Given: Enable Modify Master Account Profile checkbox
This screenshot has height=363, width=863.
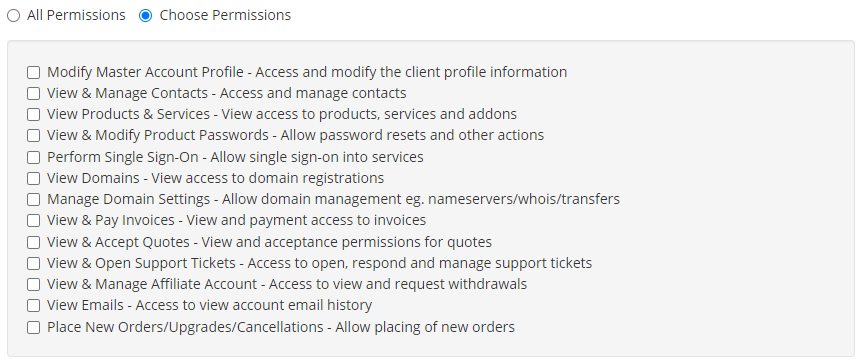Looking at the screenshot, I should (34, 73).
